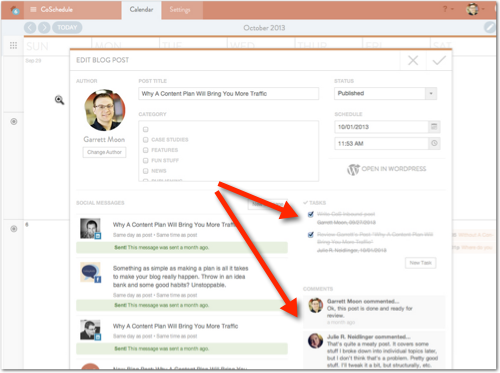500x373 pixels.
Task: Click Open in WordPress link
Action: click(387, 169)
